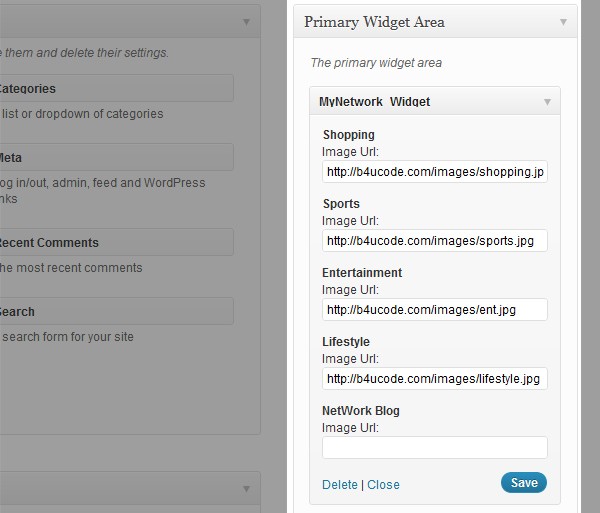Focus the Lifestyle Image Url field

click(435, 379)
